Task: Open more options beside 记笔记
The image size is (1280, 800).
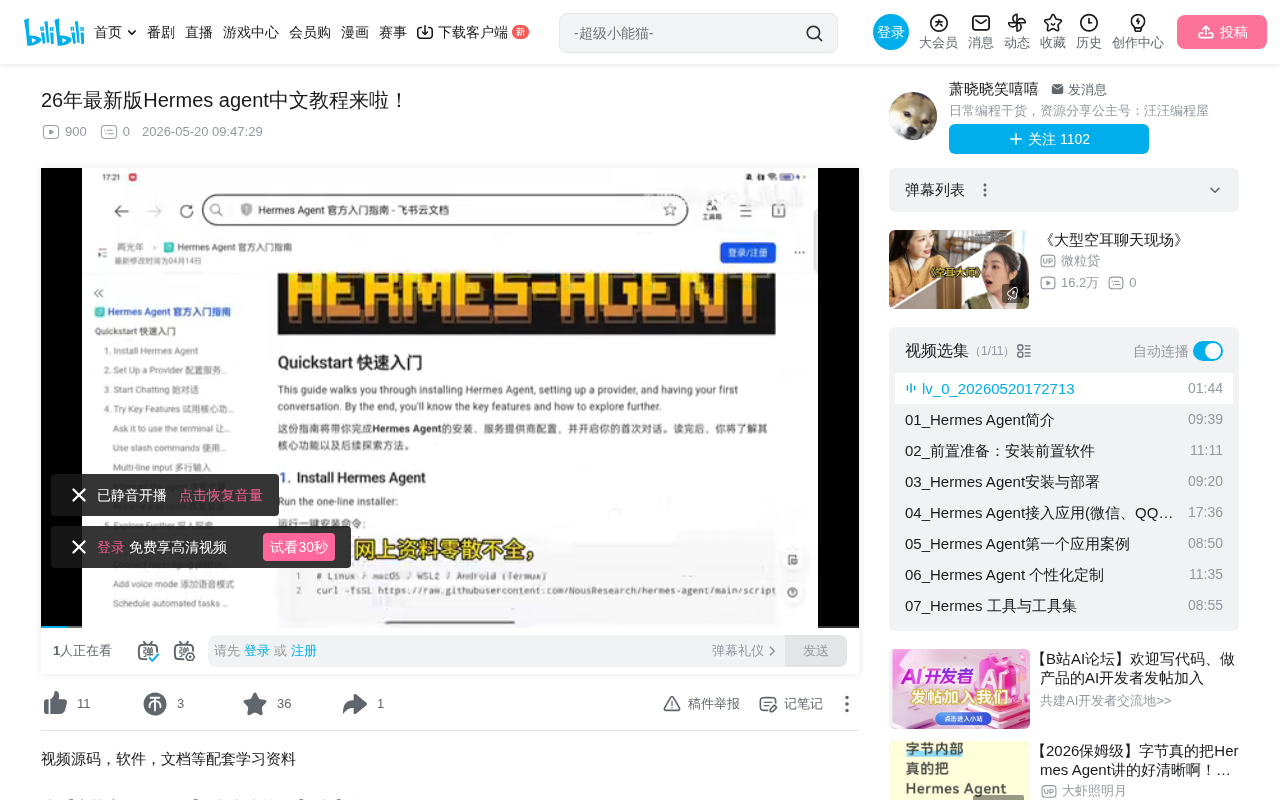Action: [x=846, y=704]
